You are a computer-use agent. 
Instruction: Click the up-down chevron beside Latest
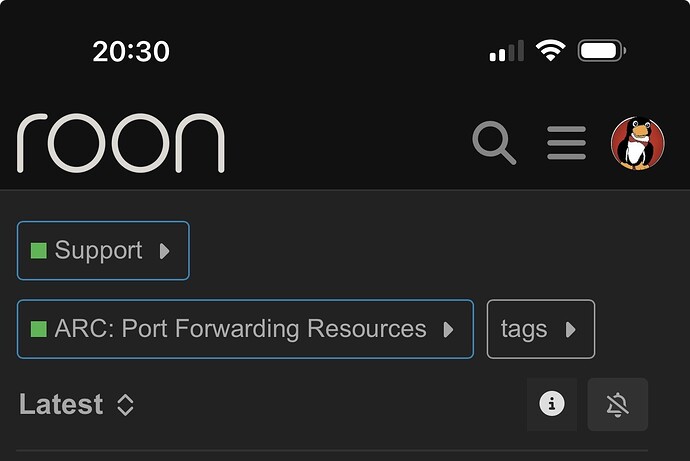pos(125,405)
